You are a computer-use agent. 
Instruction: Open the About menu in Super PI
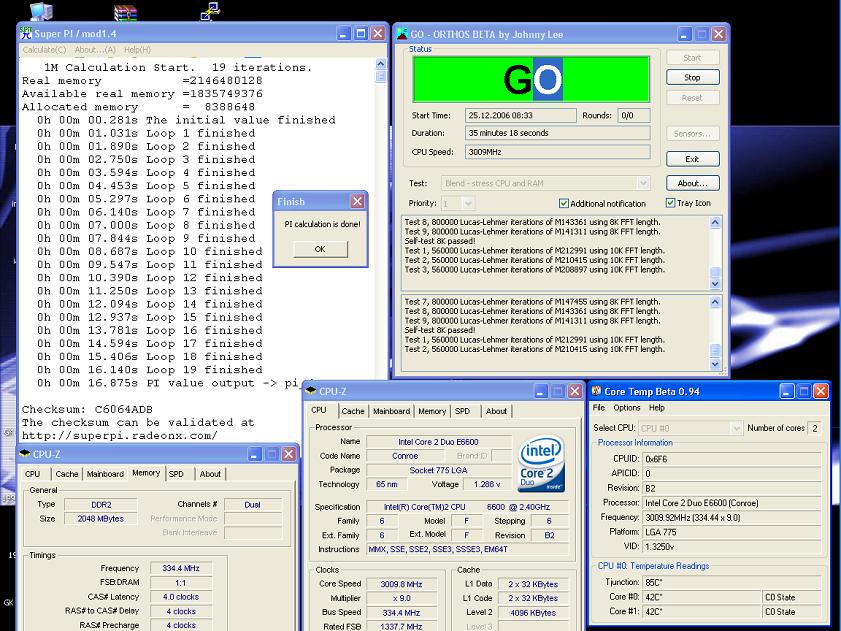click(x=95, y=49)
